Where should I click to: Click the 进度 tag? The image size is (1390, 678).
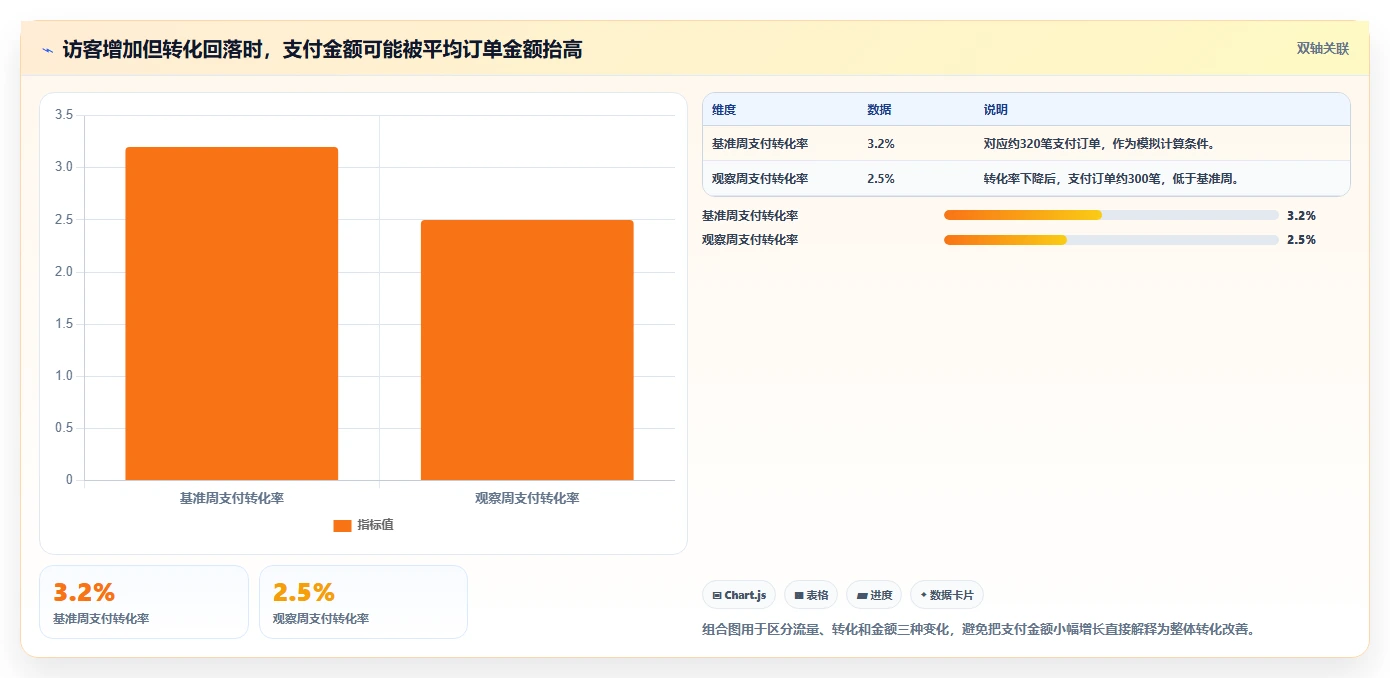coord(874,595)
